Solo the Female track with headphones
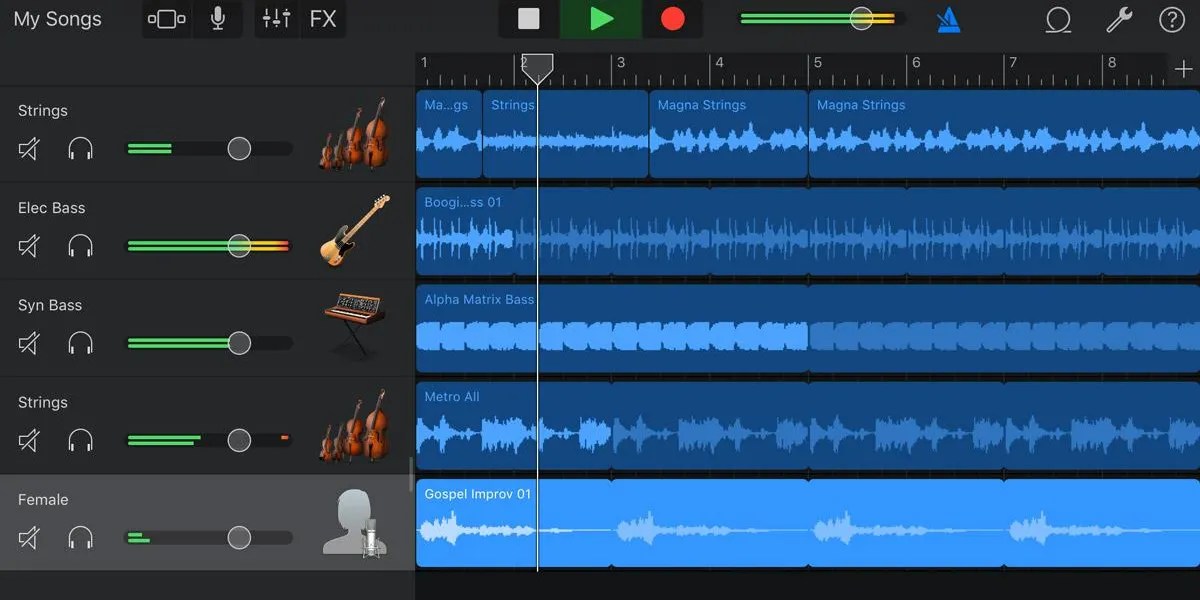The image size is (1200, 600). (80, 538)
